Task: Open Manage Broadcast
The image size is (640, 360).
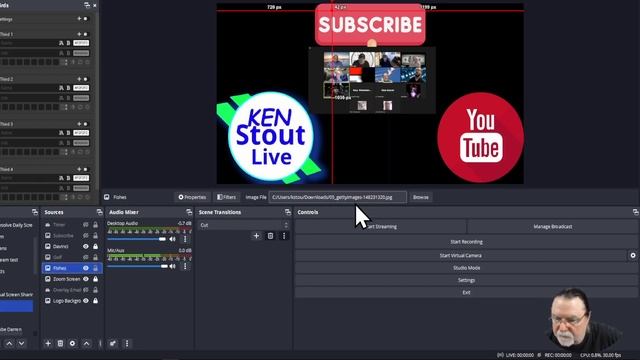Action: tap(553, 227)
